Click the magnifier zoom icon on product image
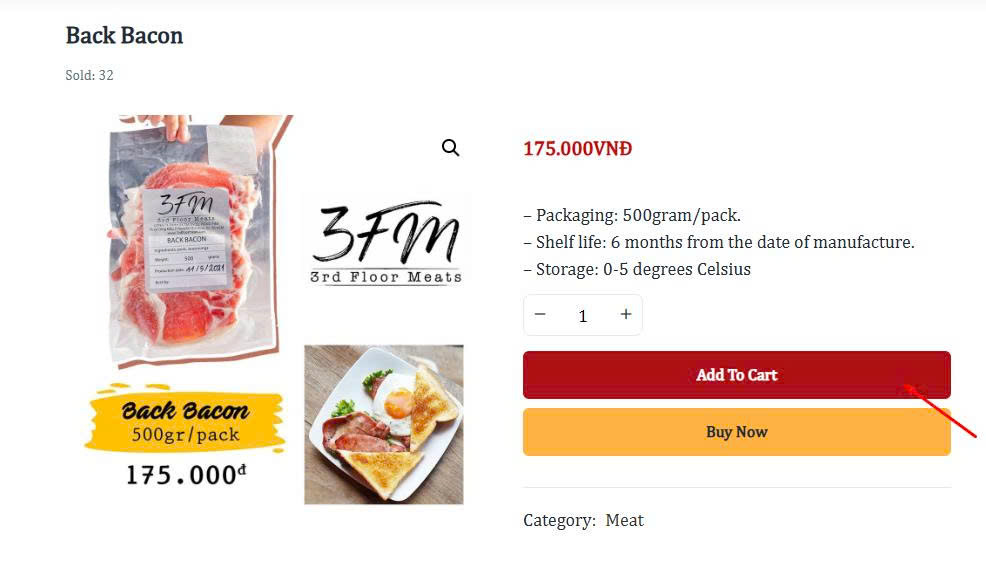Image resolution: width=986 pixels, height=567 pixels. (x=450, y=148)
